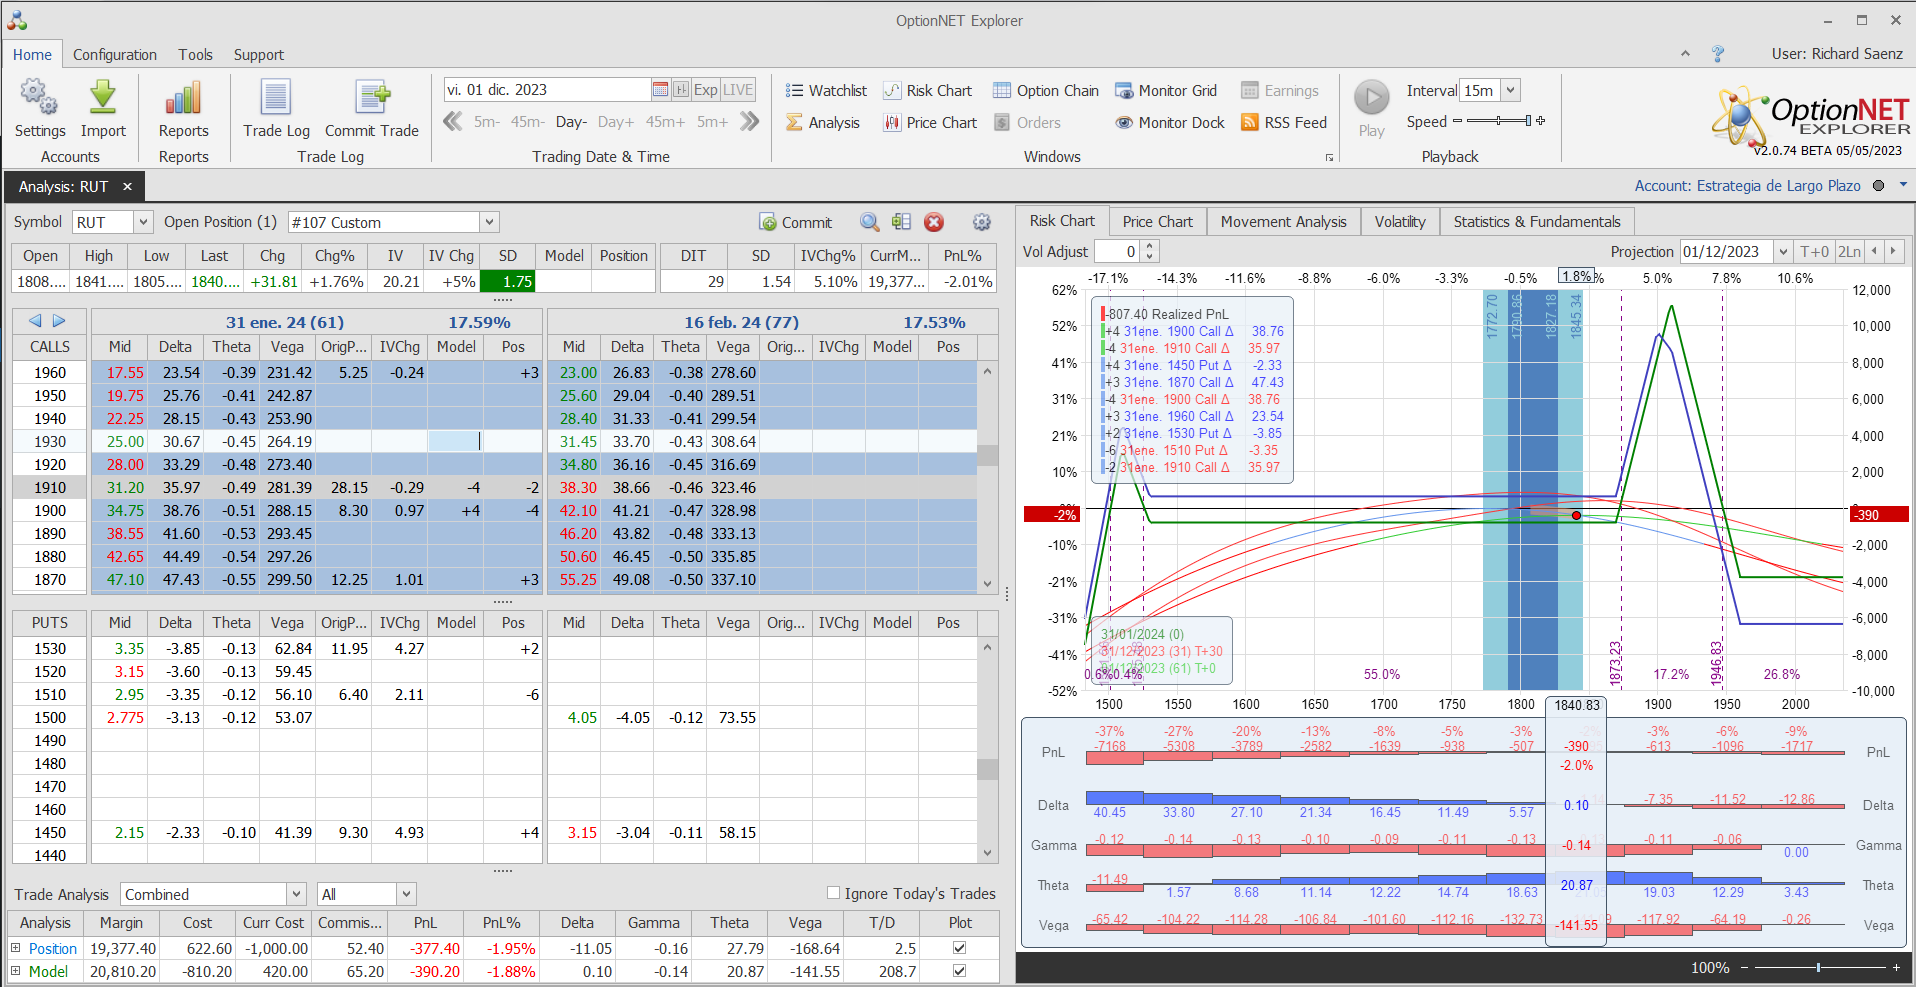The image size is (1916, 987).
Task: Toggle the 2Ln chart lines button
Action: coord(1850,252)
